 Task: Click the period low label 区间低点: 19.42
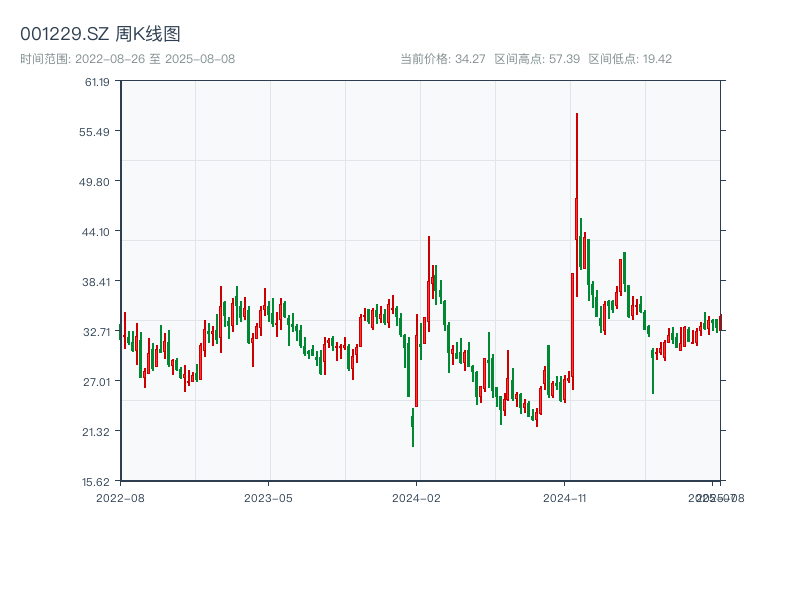[x=630, y=59]
